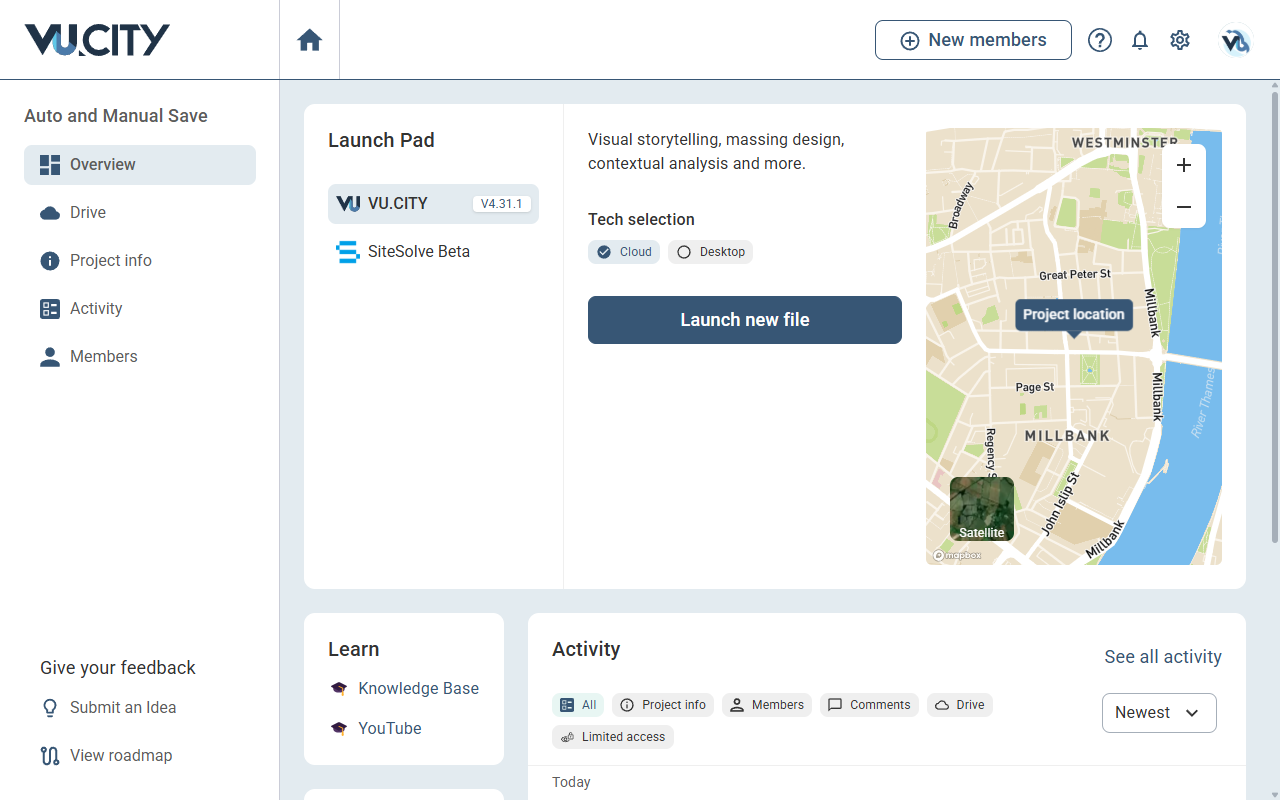Click the Launch Pad heading

381,140
